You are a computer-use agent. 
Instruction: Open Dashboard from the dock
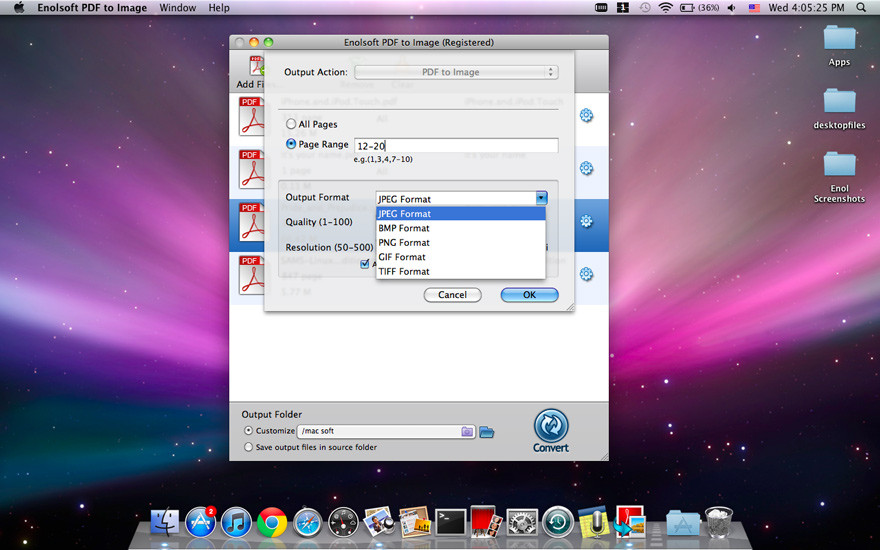tap(343, 522)
